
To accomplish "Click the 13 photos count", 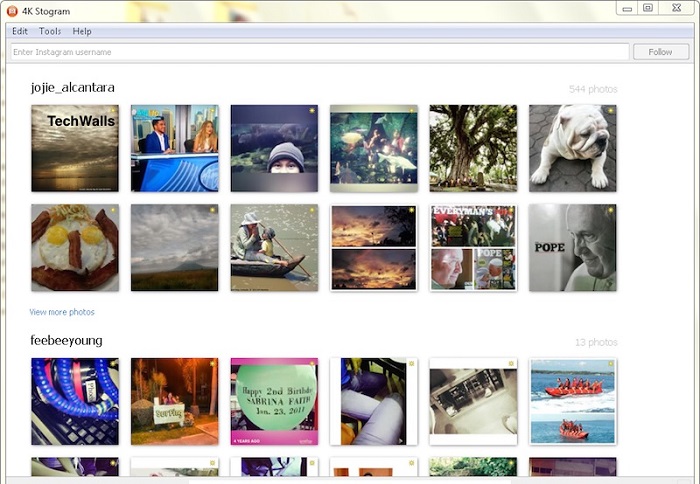I will click(x=596, y=342).
